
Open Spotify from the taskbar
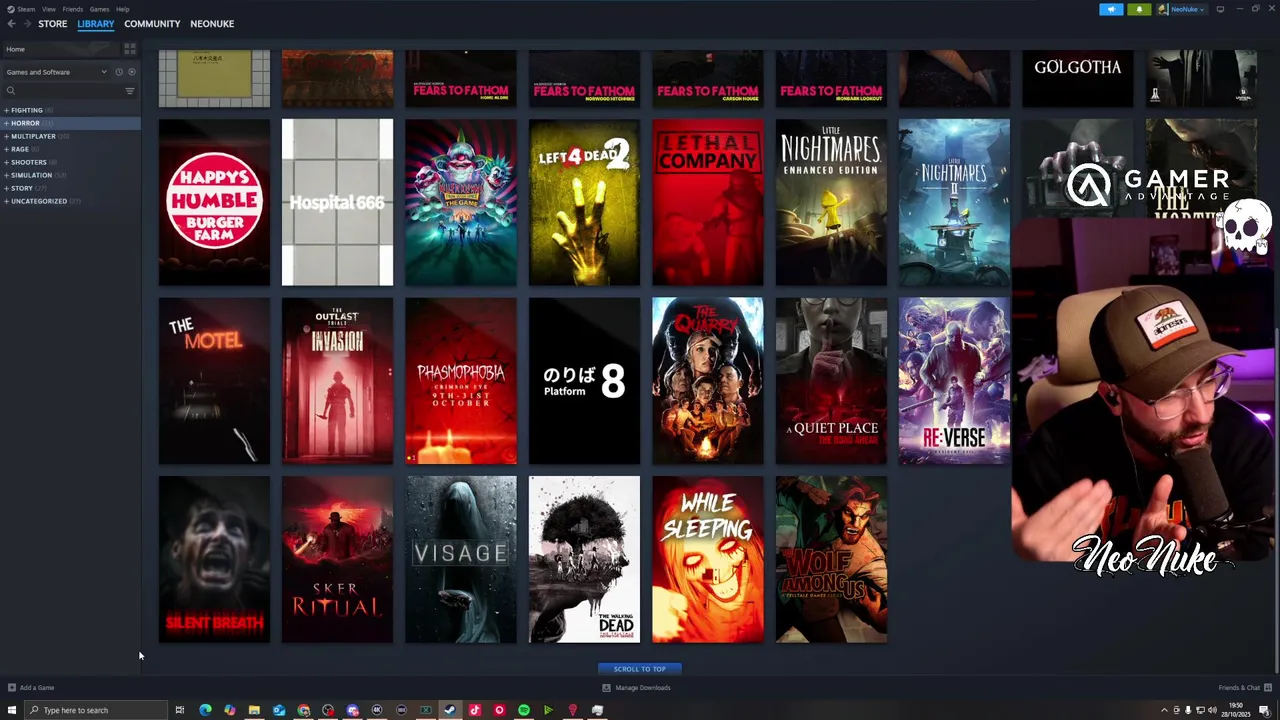point(524,710)
